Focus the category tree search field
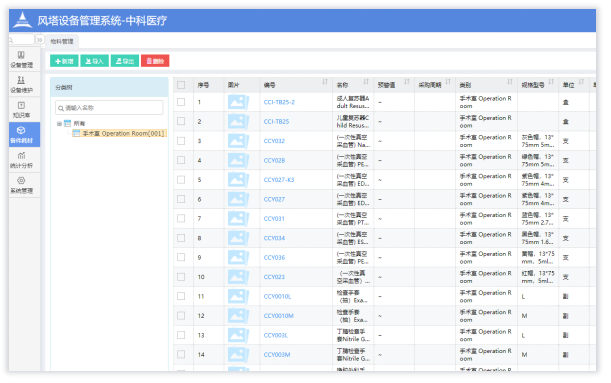The height and width of the screenshot is (383, 611). click(x=109, y=108)
